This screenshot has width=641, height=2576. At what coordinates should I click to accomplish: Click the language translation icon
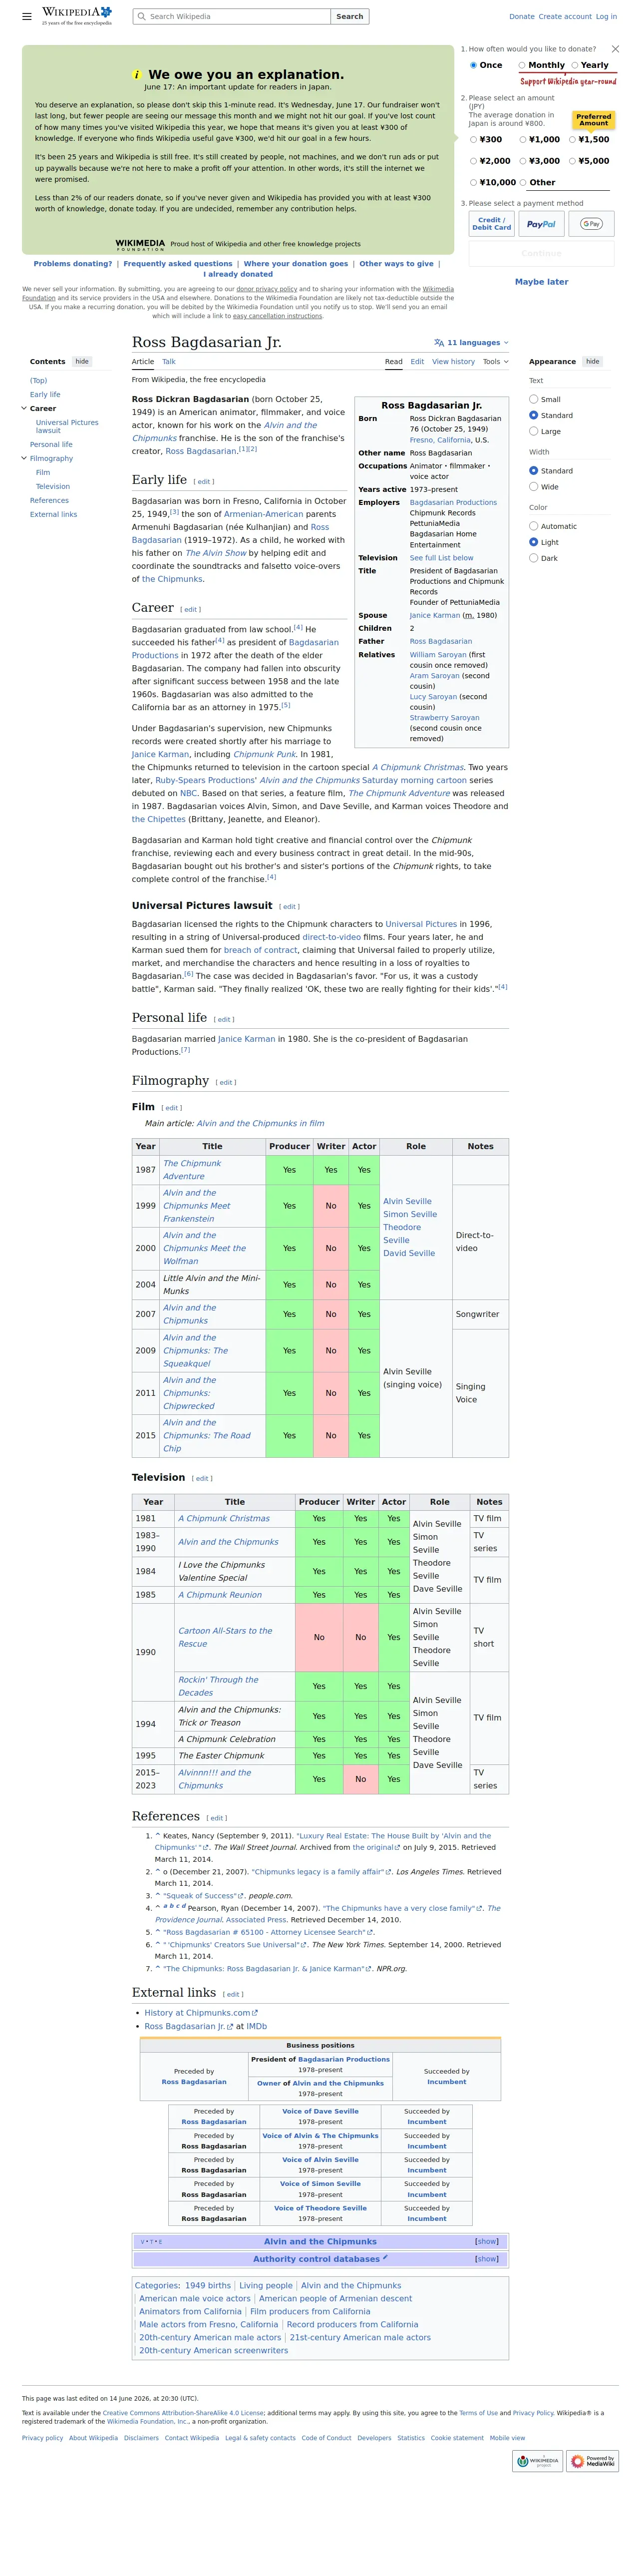pos(439,343)
